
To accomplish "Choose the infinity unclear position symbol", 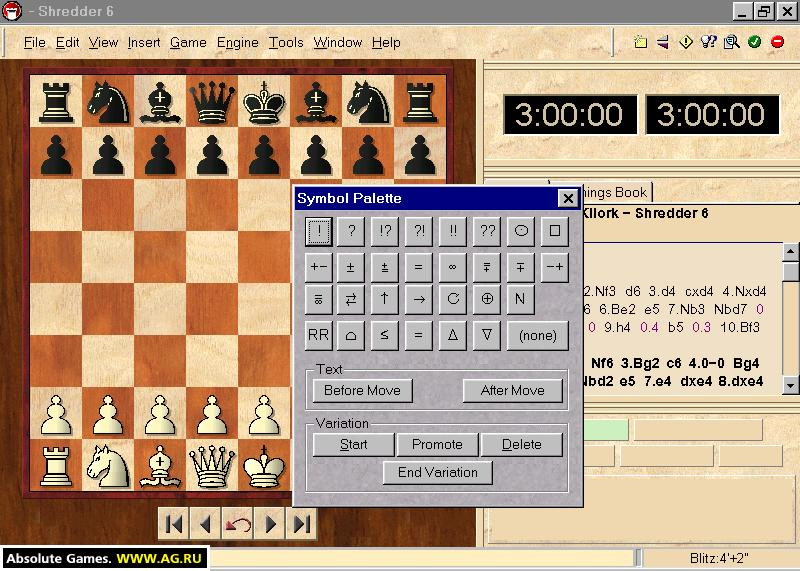I will coord(453,267).
